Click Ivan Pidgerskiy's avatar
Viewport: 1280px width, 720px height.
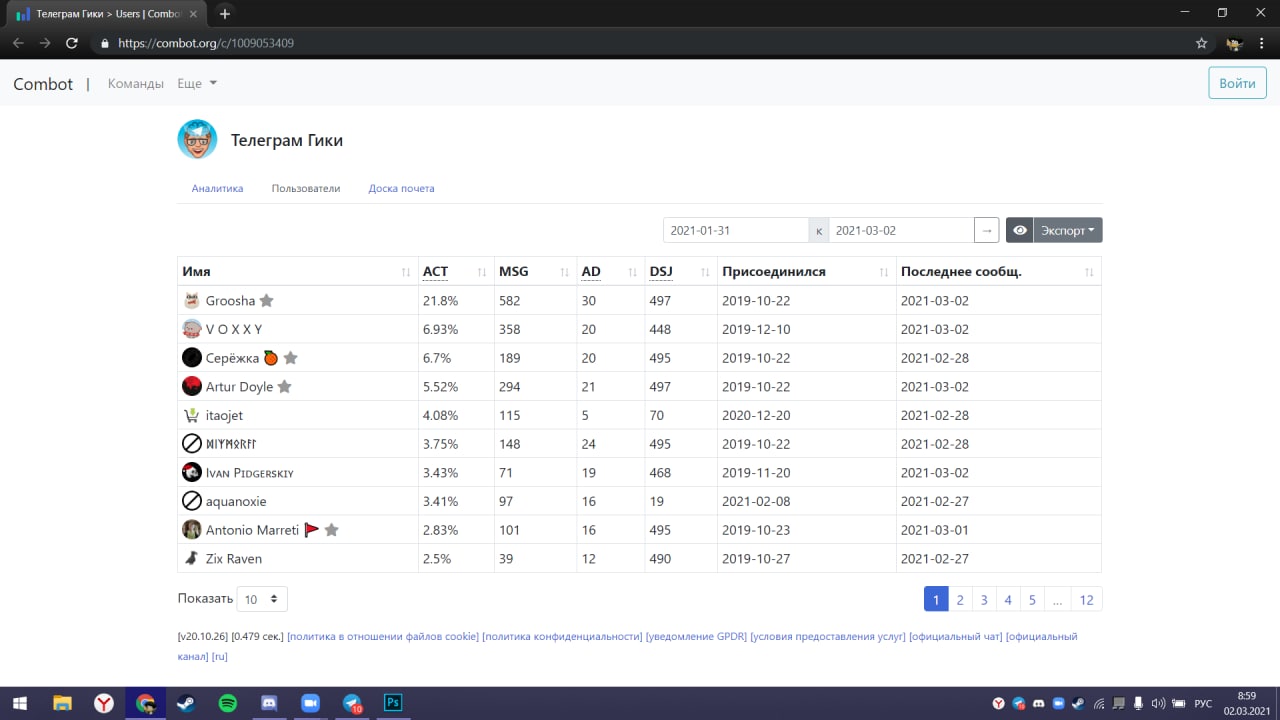point(192,472)
